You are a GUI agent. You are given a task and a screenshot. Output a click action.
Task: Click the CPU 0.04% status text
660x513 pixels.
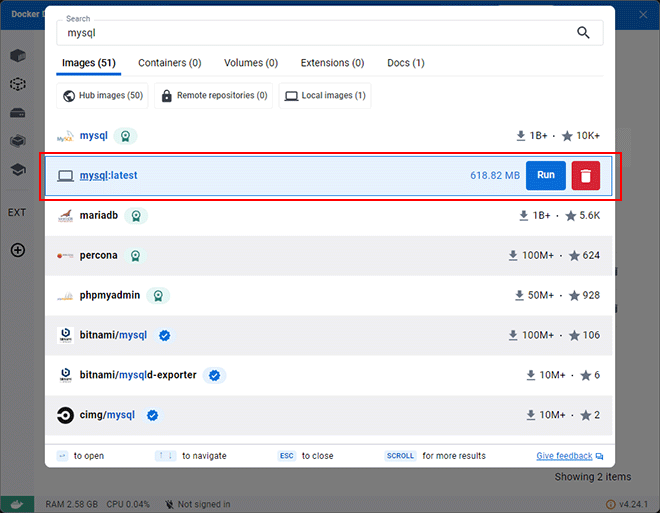(128, 504)
